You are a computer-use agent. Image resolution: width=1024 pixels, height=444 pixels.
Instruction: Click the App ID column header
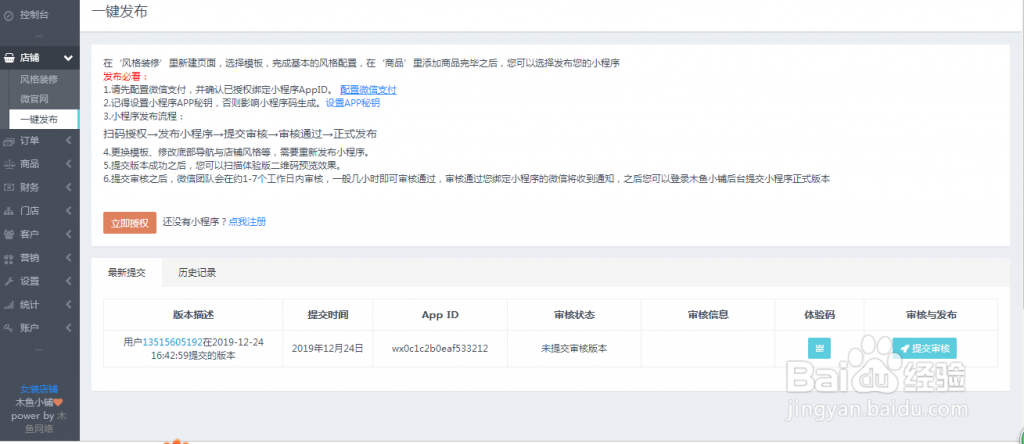pos(440,315)
